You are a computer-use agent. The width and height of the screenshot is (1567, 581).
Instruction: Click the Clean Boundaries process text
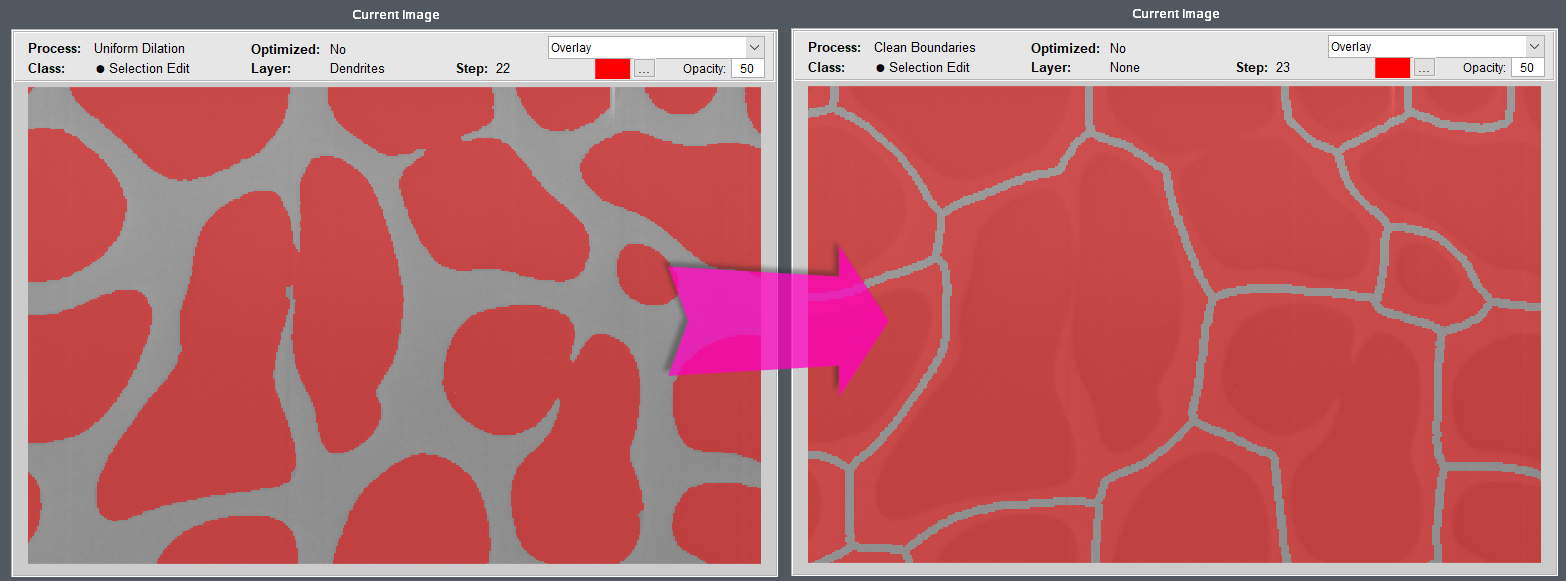click(925, 47)
